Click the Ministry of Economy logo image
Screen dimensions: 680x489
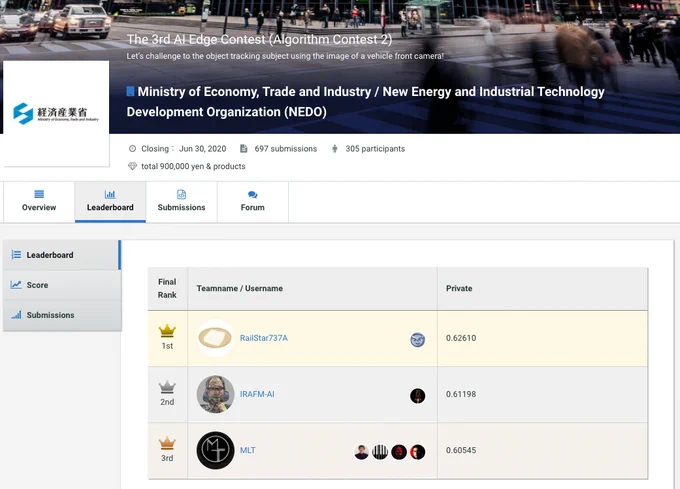(56, 114)
